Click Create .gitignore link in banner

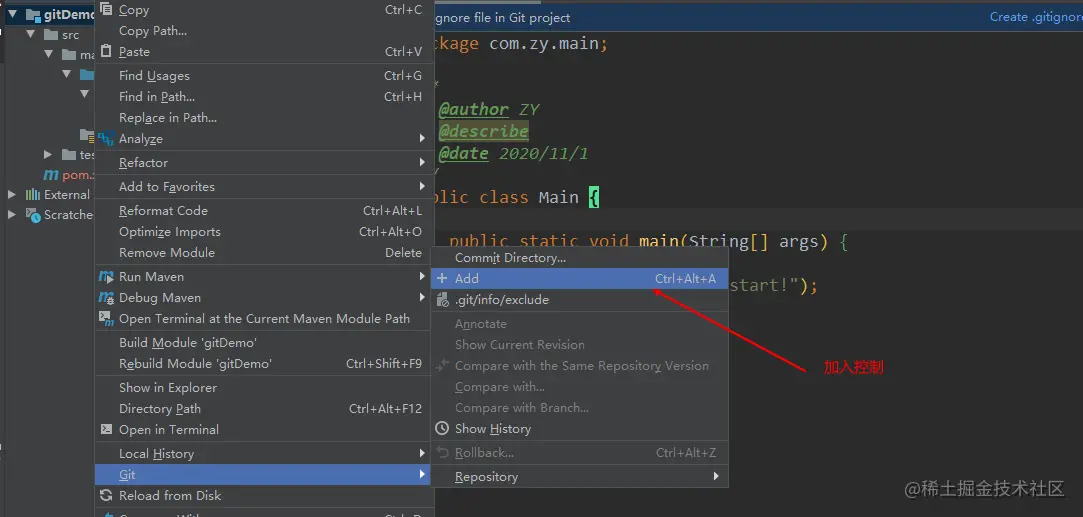tap(1036, 17)
